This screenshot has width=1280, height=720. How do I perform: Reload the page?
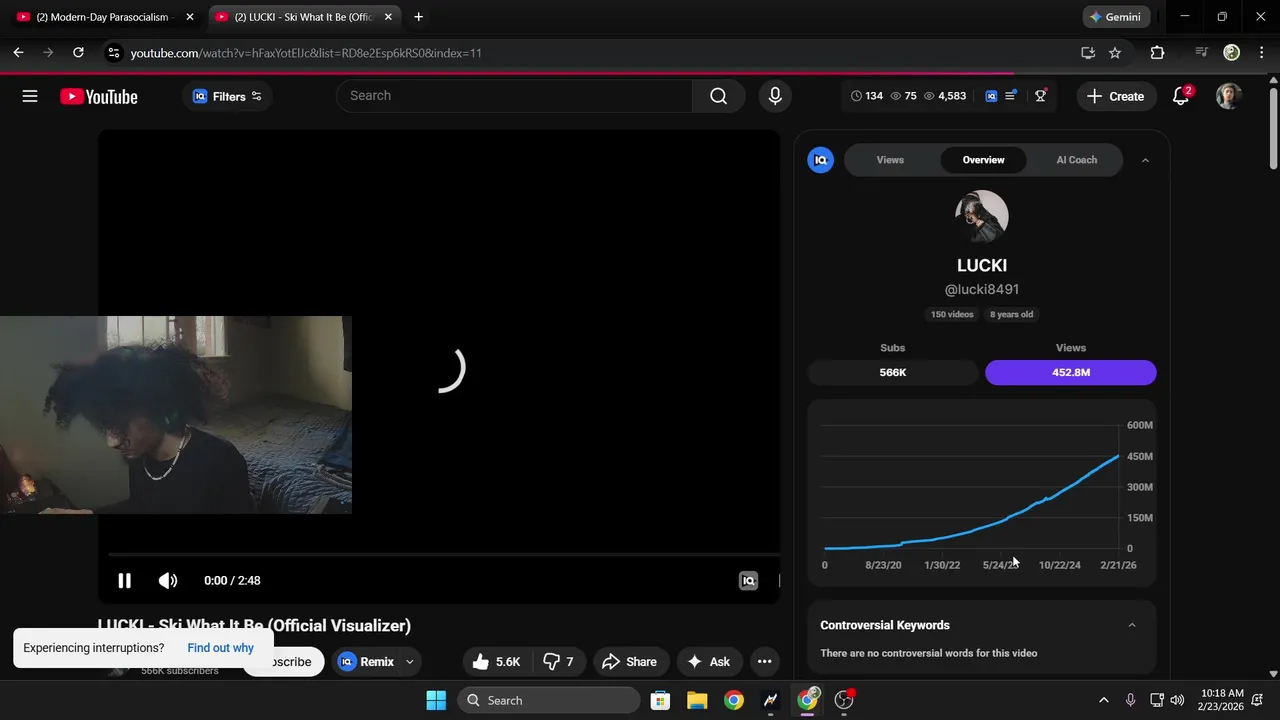(x=78, y=53)
